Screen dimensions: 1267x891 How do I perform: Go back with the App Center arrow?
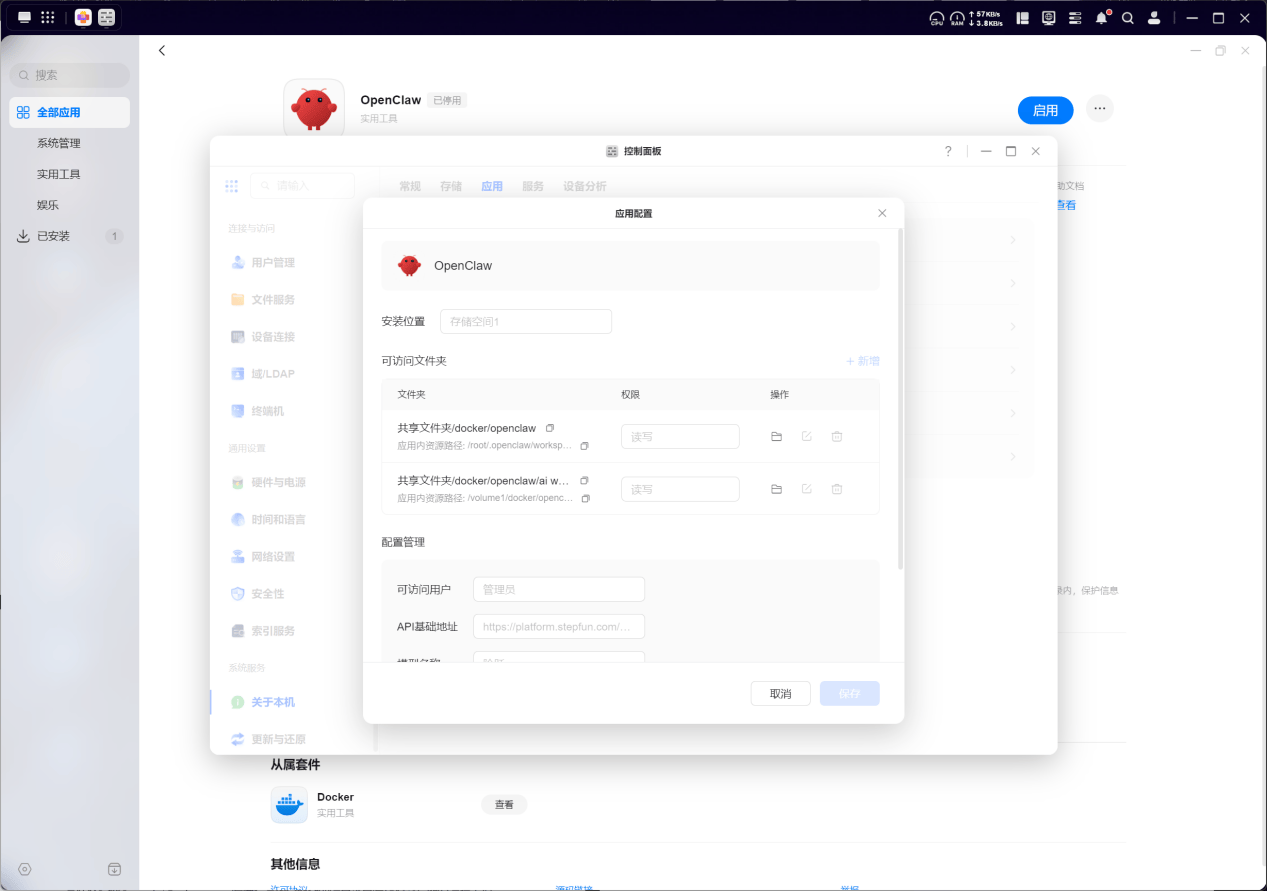(x=162, y=50)
